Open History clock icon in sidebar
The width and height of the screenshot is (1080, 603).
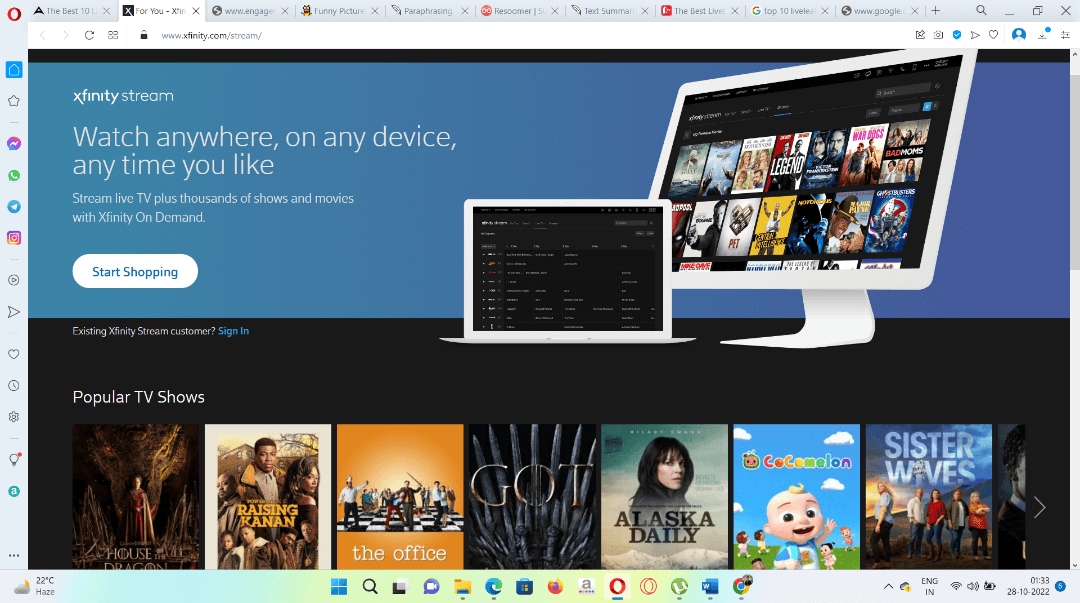pyautogui.click(x=14, y=385)
